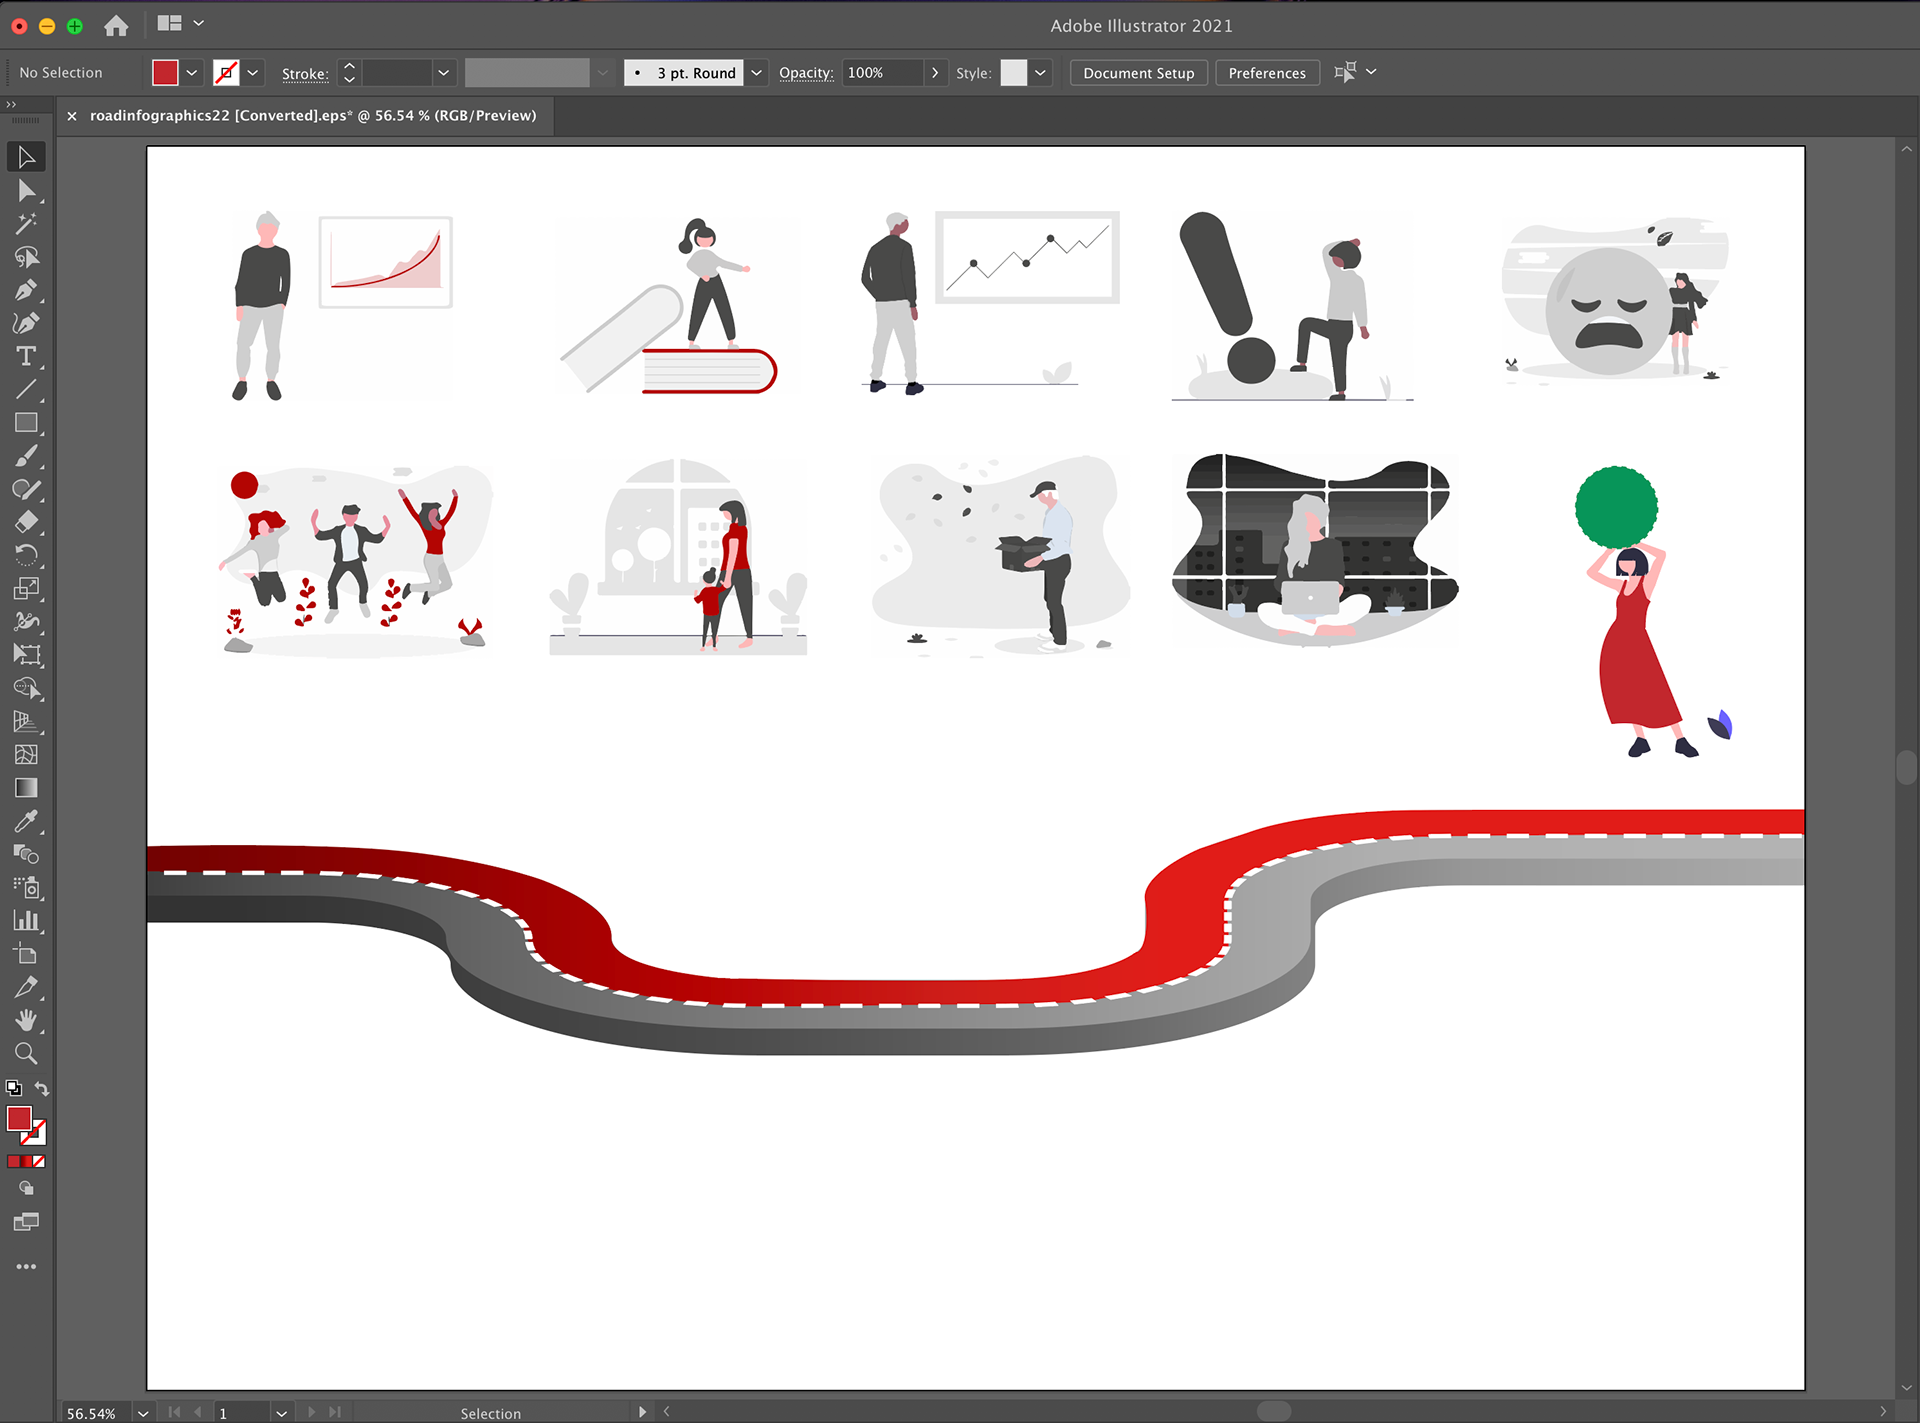The image size is (1920, 1423).
Task: Select the Shaper tool
Action: click(x=27, y=489)
